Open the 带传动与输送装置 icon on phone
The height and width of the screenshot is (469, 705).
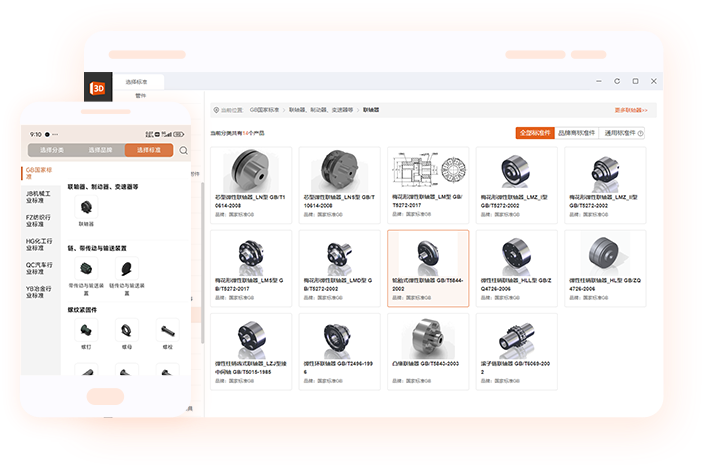tap(86, 268)
